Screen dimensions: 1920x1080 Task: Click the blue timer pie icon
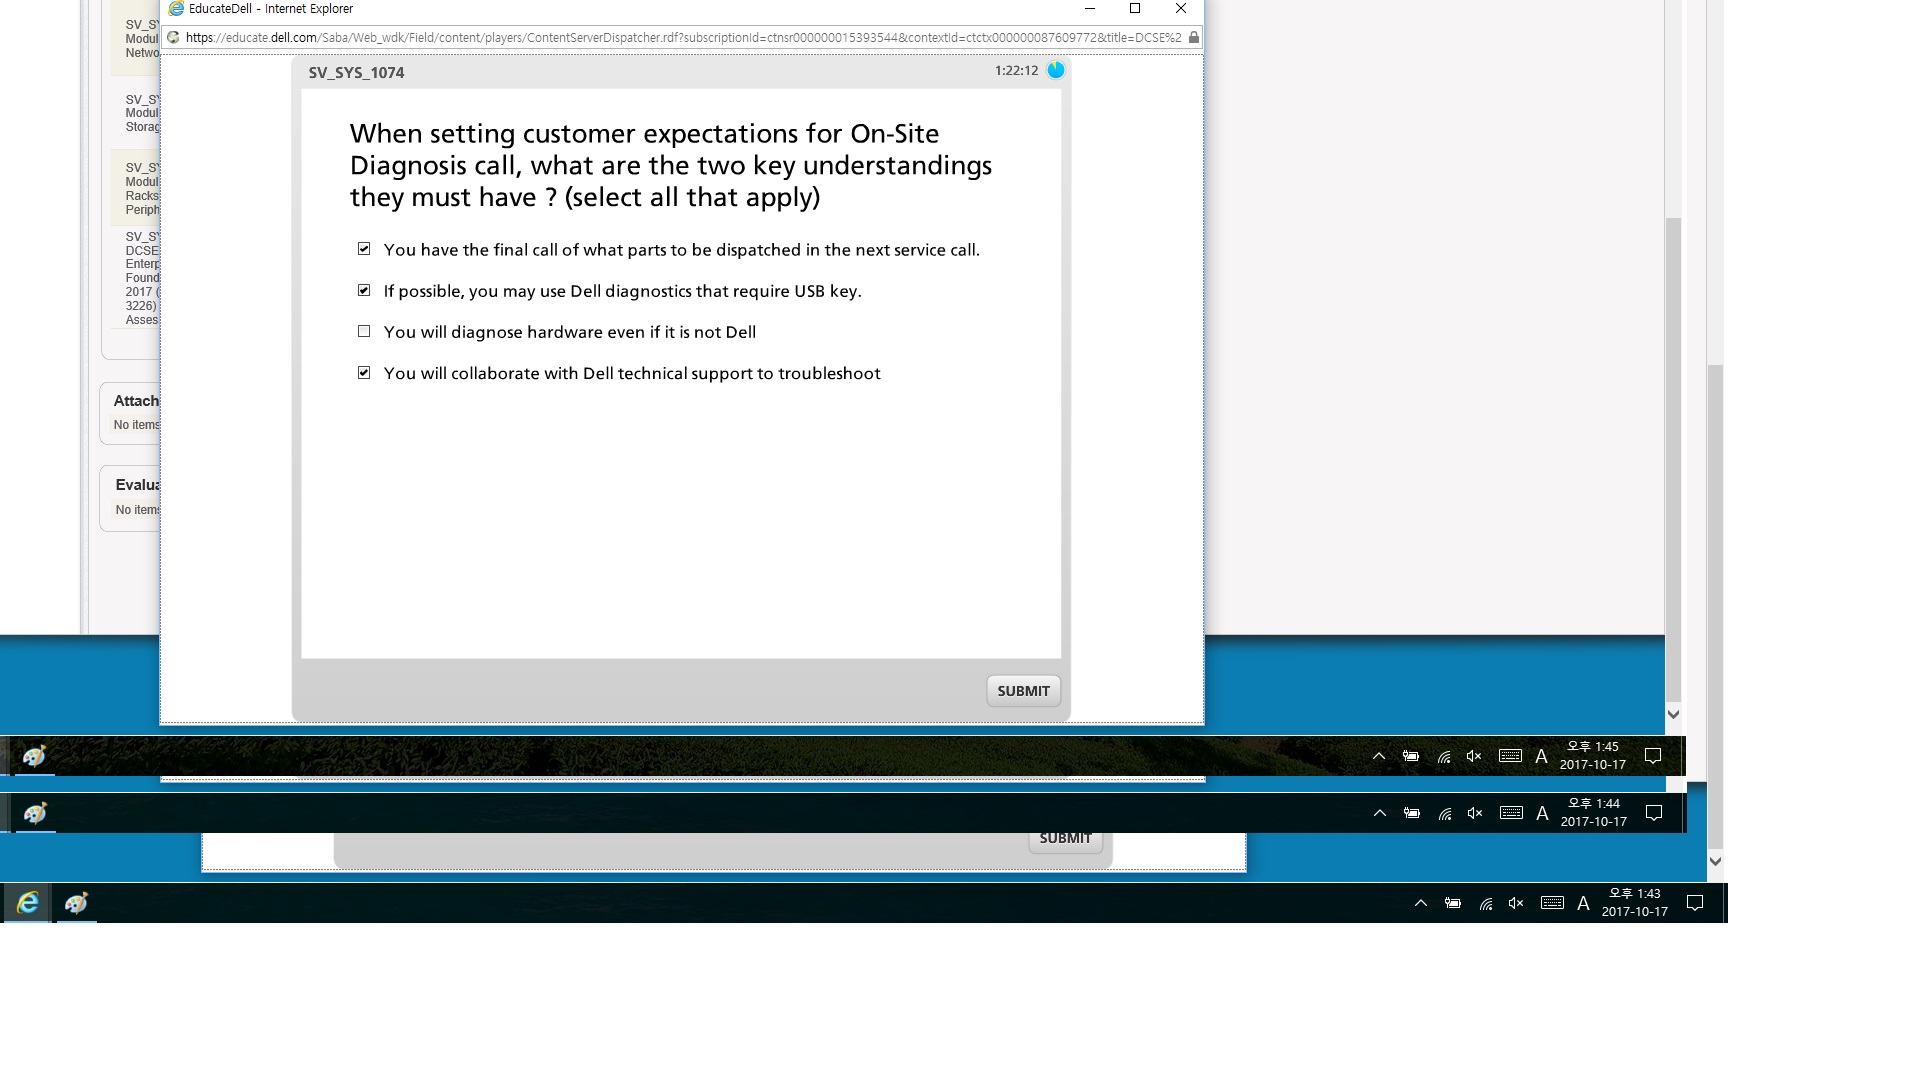click(1056, 70)
